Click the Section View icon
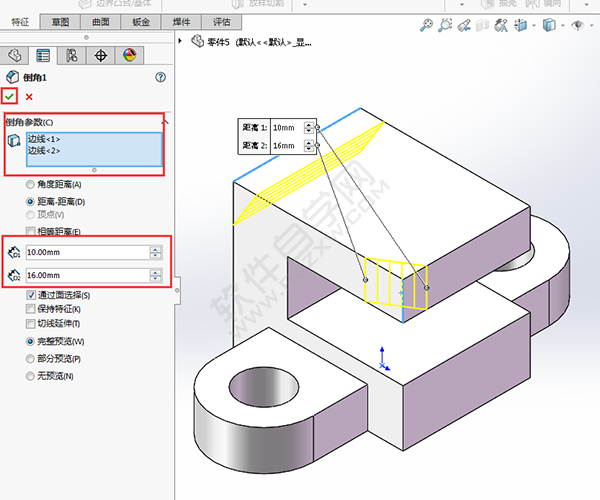The width and height of the screenshot is (600, 500). coord(483,26)
